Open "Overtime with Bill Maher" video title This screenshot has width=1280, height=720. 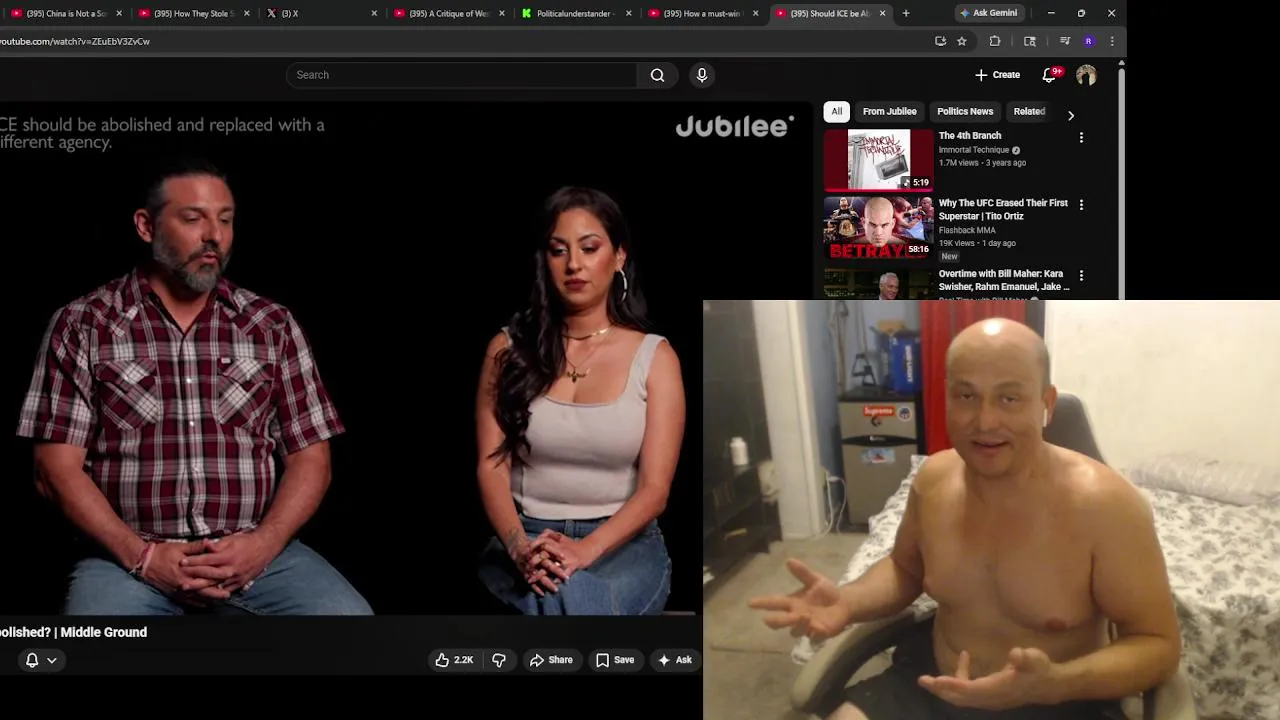click(x=1003, y=280)
